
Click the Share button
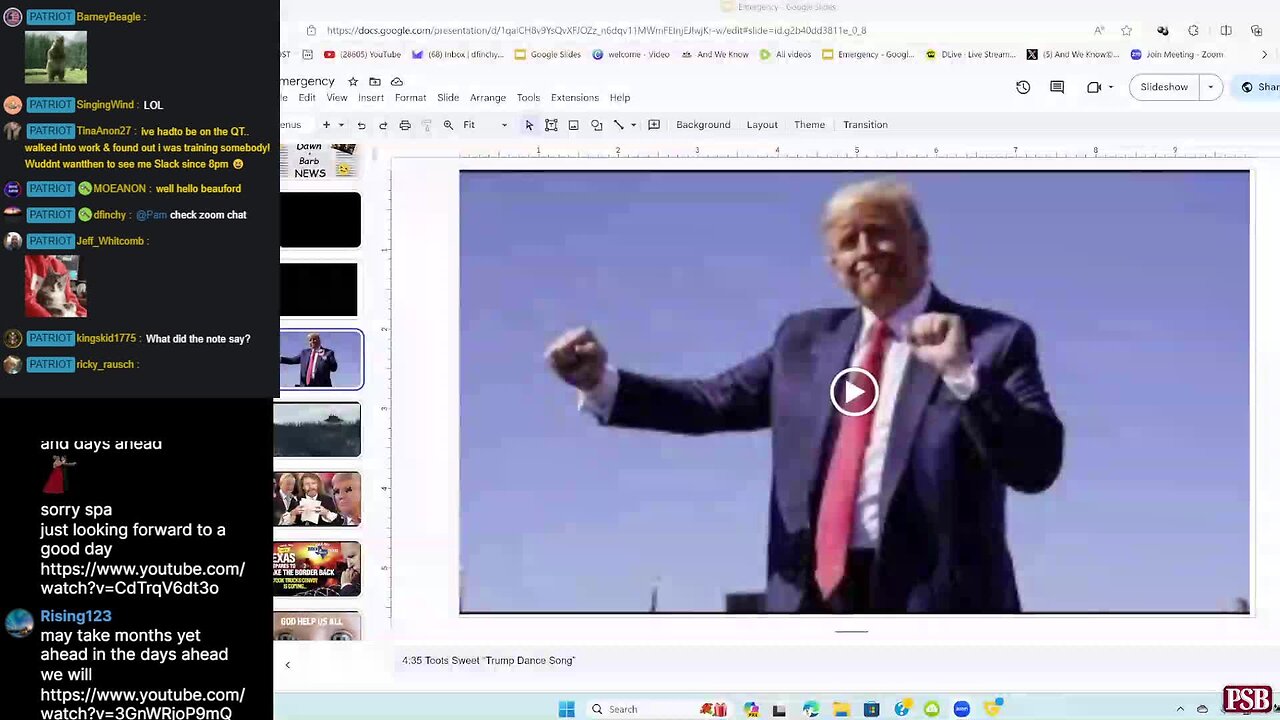click(x=1259, y=87)
